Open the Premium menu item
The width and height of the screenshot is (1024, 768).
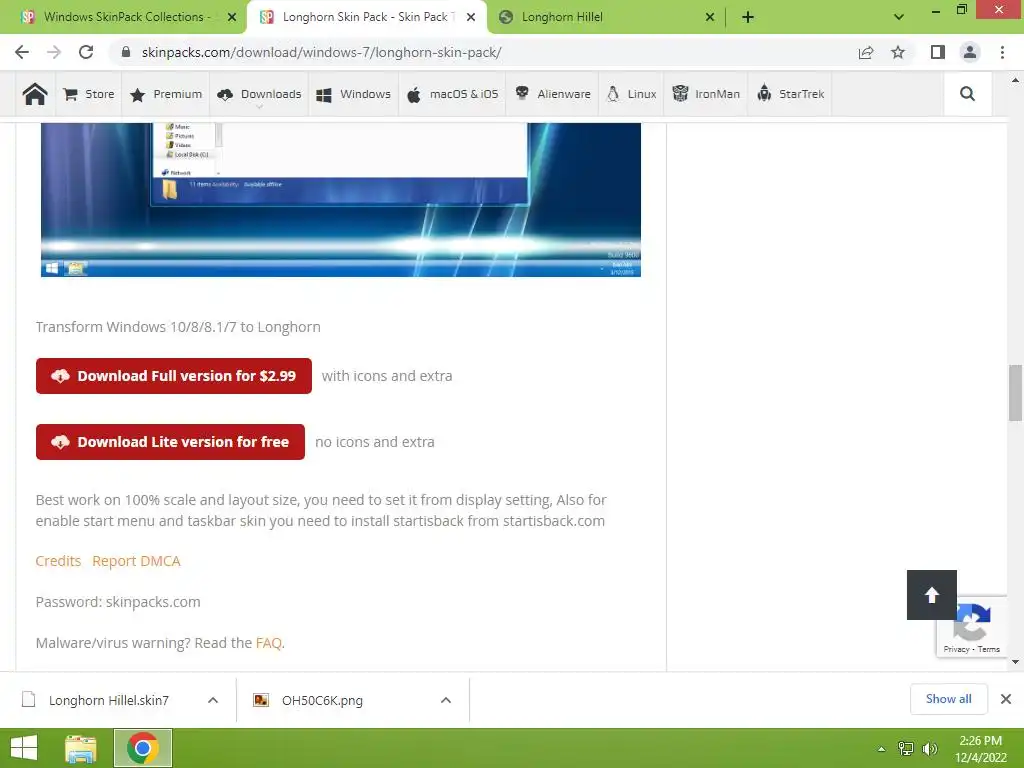[x=166, y=94]
